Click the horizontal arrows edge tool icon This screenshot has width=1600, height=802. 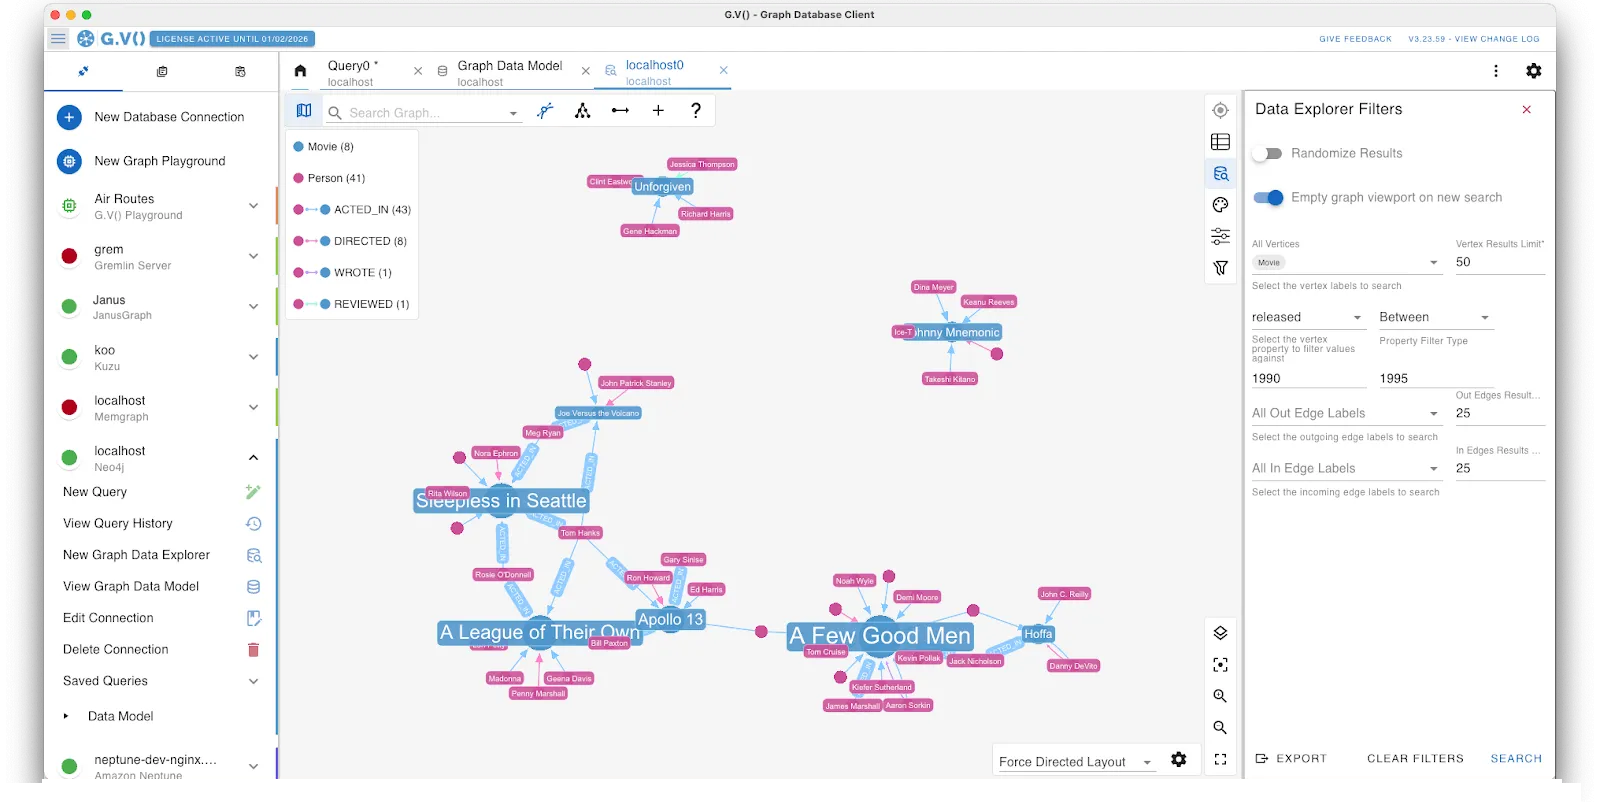(x=620, y=111)
